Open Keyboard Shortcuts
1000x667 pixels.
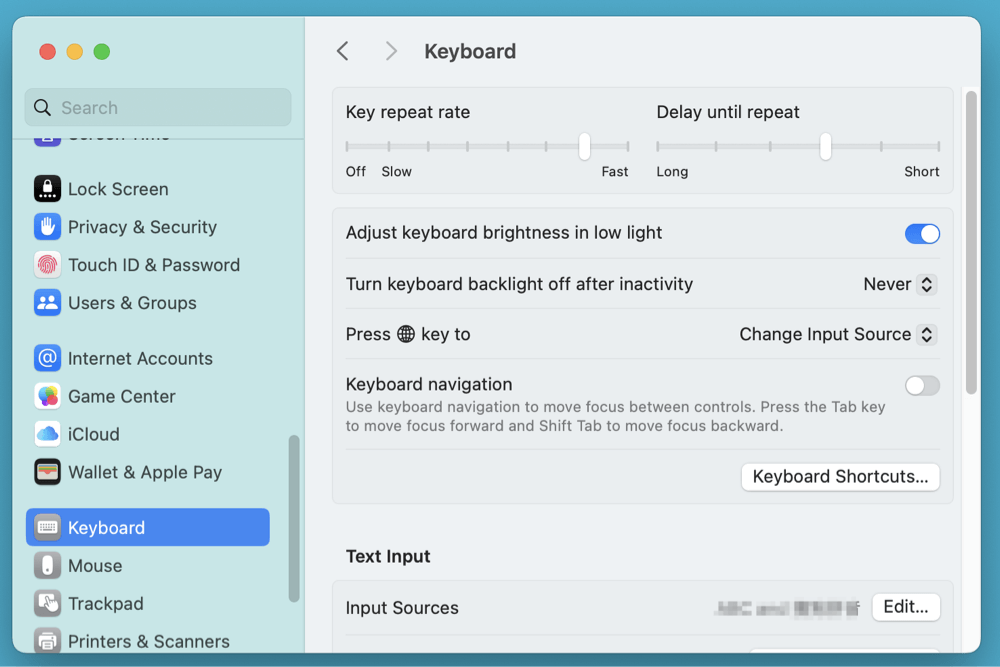(x=840, y=477)
